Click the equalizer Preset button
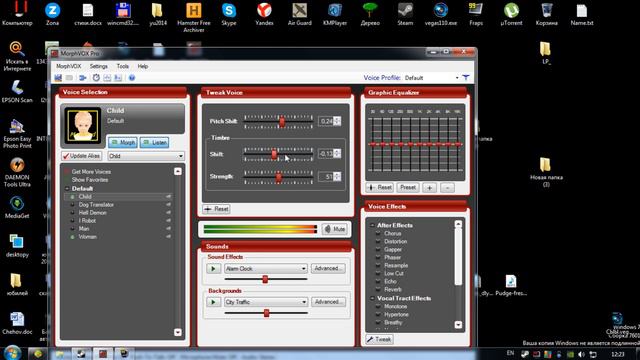Screen dimensions: 640x360 click(x=407, y=187)
